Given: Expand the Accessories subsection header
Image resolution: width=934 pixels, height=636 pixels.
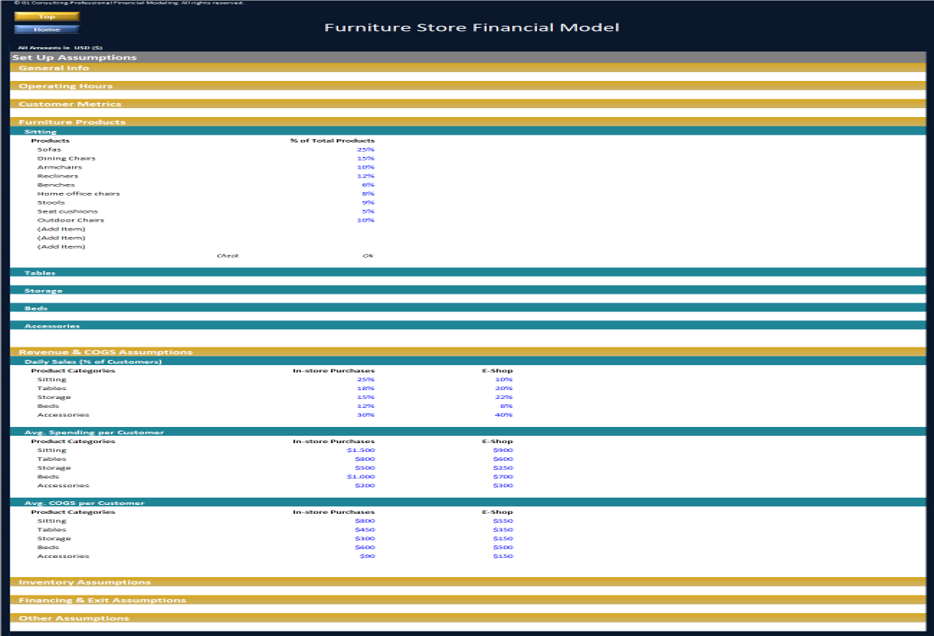Looking at the screenshot, I should (x=468, y=326).
